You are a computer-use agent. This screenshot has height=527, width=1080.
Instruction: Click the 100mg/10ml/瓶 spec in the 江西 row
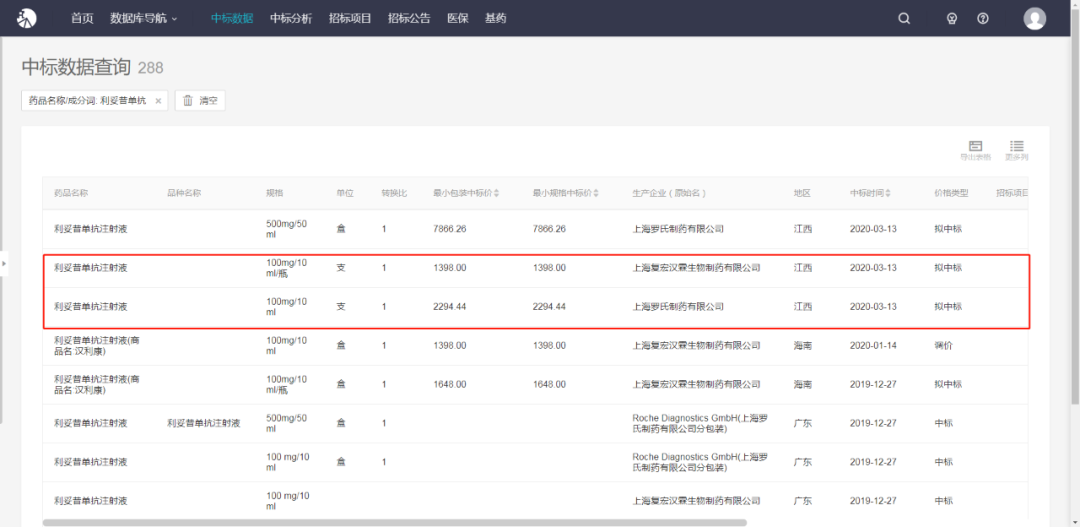[288, 267]
